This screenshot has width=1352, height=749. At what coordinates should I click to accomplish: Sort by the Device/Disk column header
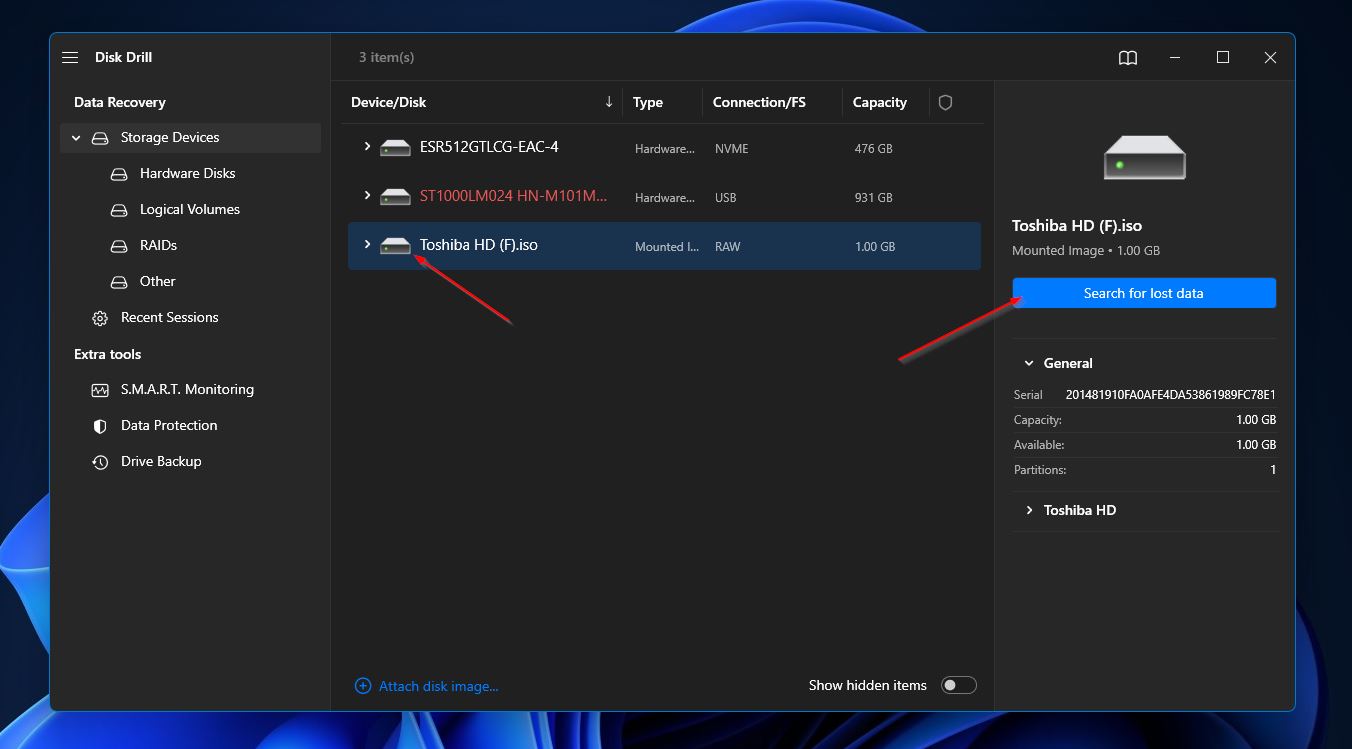389,102
